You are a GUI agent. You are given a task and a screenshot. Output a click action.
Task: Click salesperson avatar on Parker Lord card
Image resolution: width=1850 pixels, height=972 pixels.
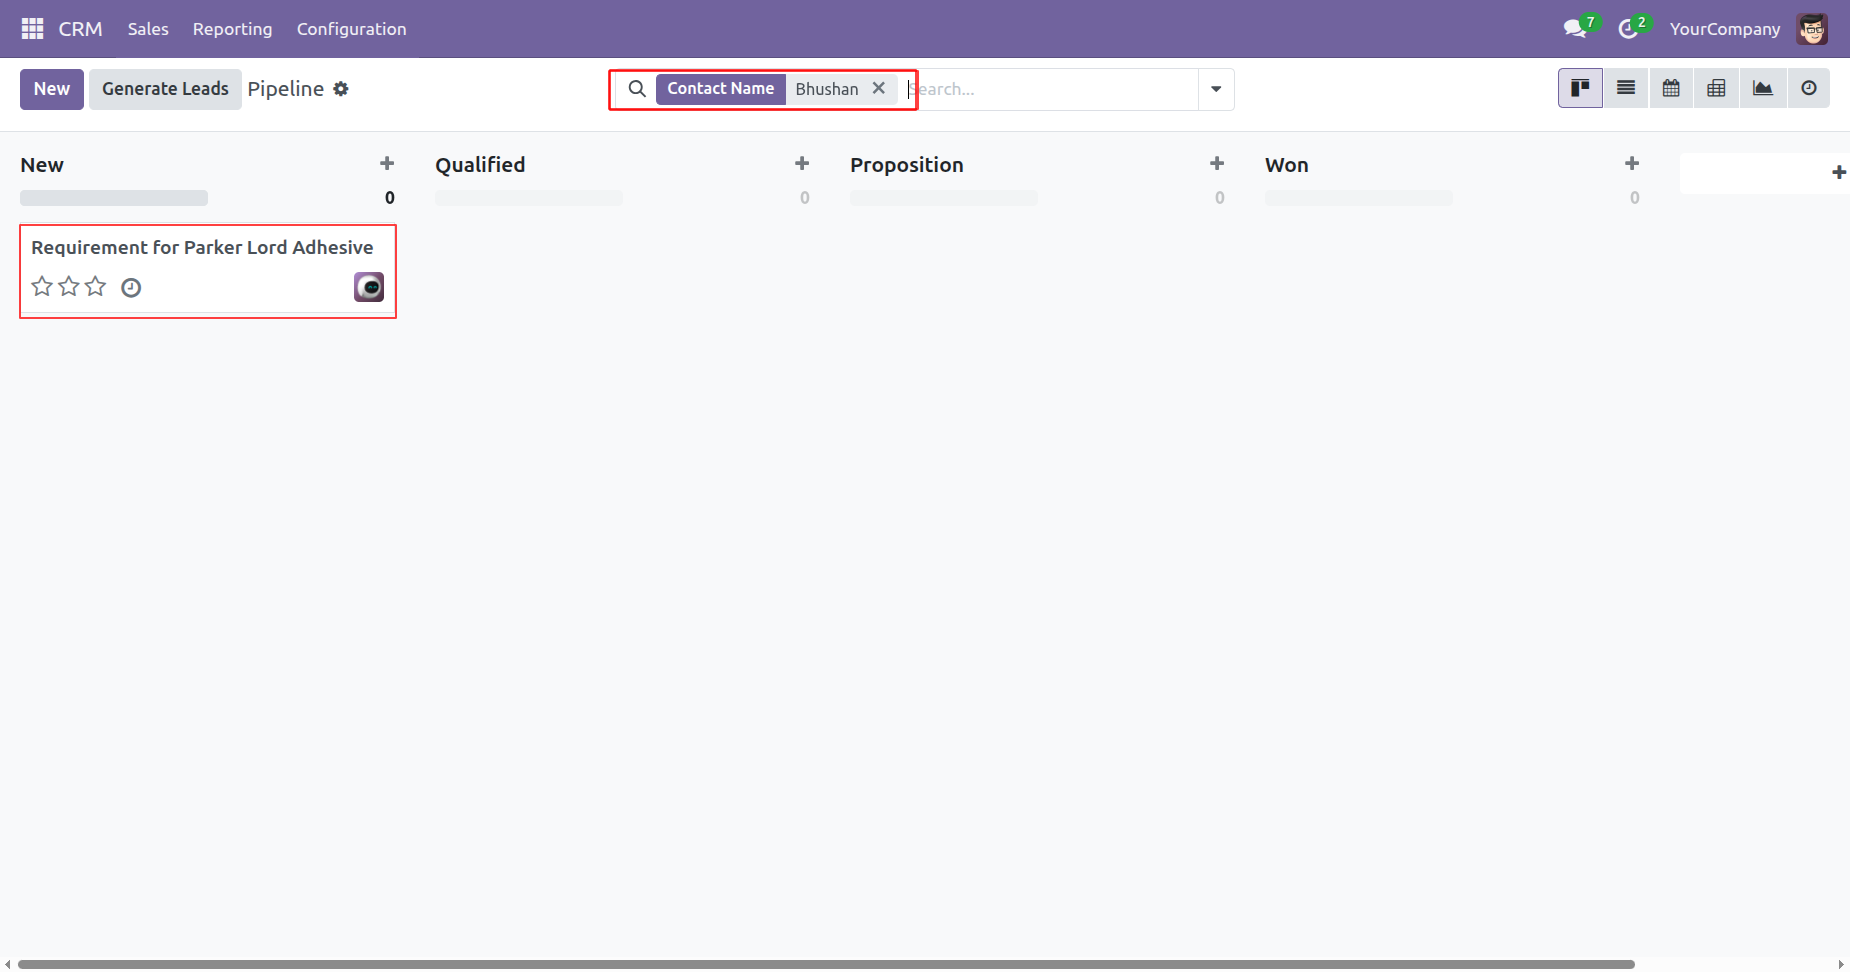(x=369, y=287)
